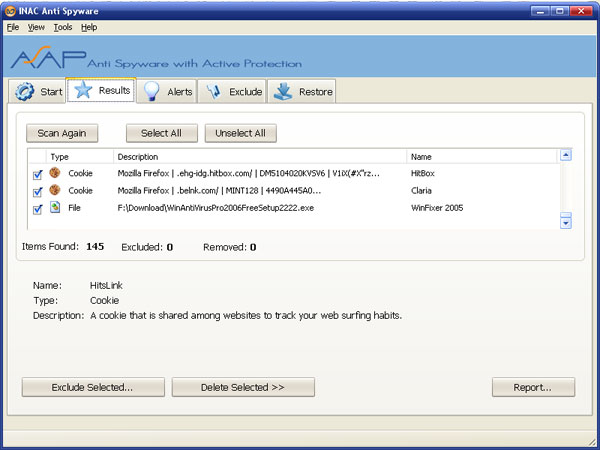Click the INAC Anti Spyware title bar icon
600x450 pixels.
click(x=10, y=11)
